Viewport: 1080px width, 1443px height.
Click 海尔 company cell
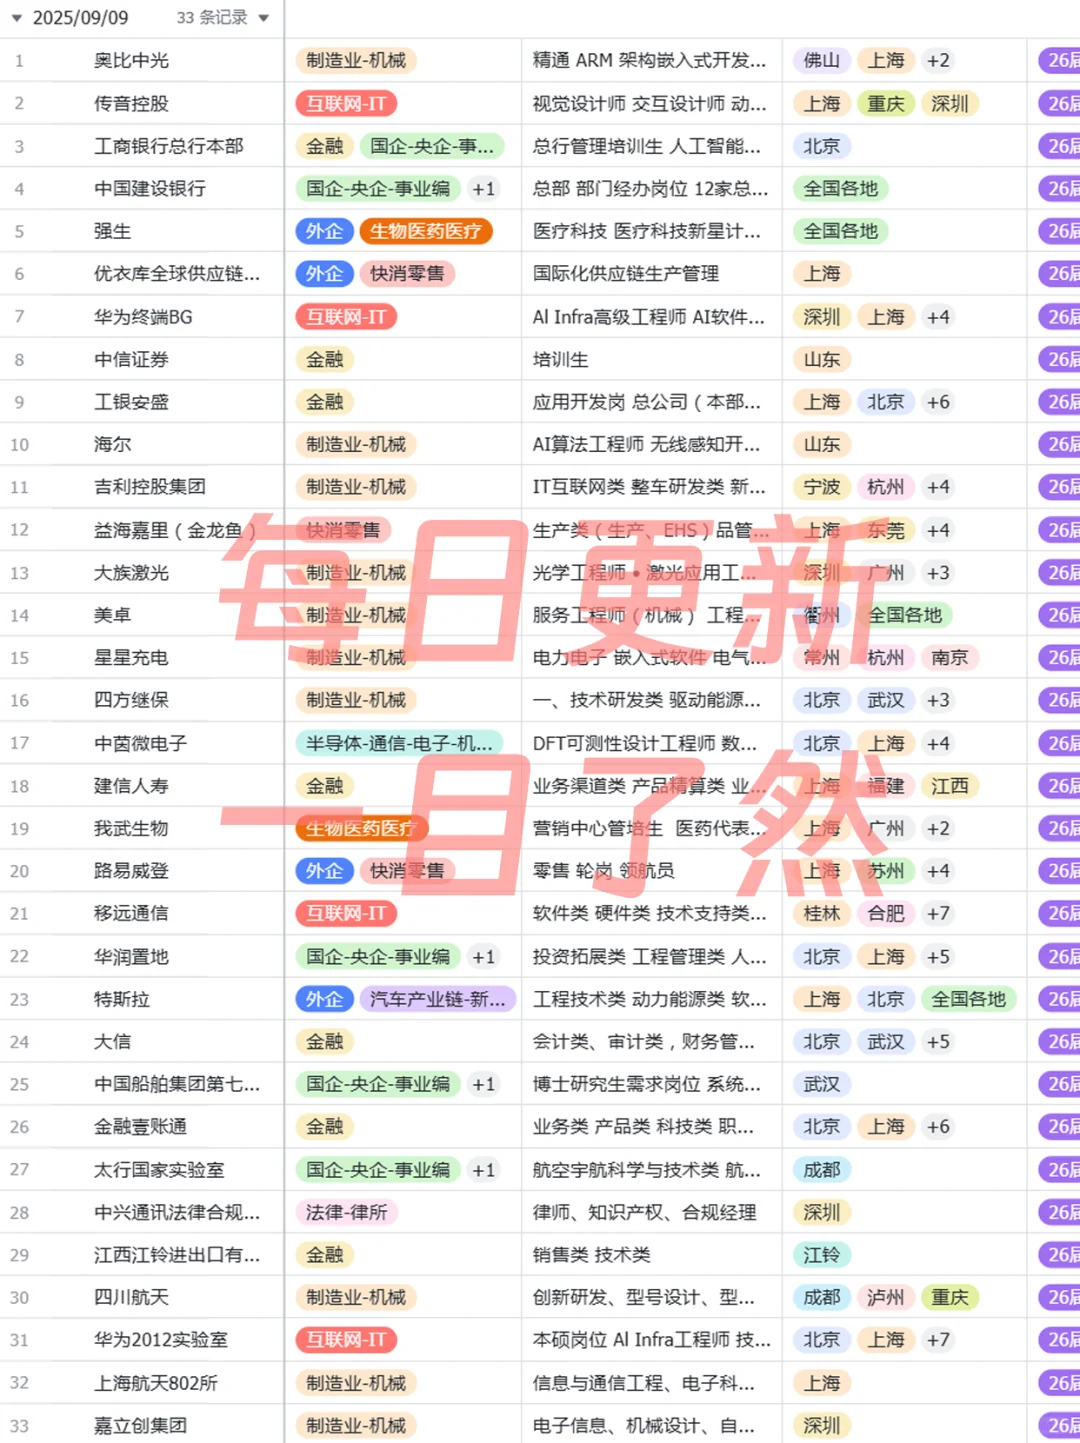112,444
